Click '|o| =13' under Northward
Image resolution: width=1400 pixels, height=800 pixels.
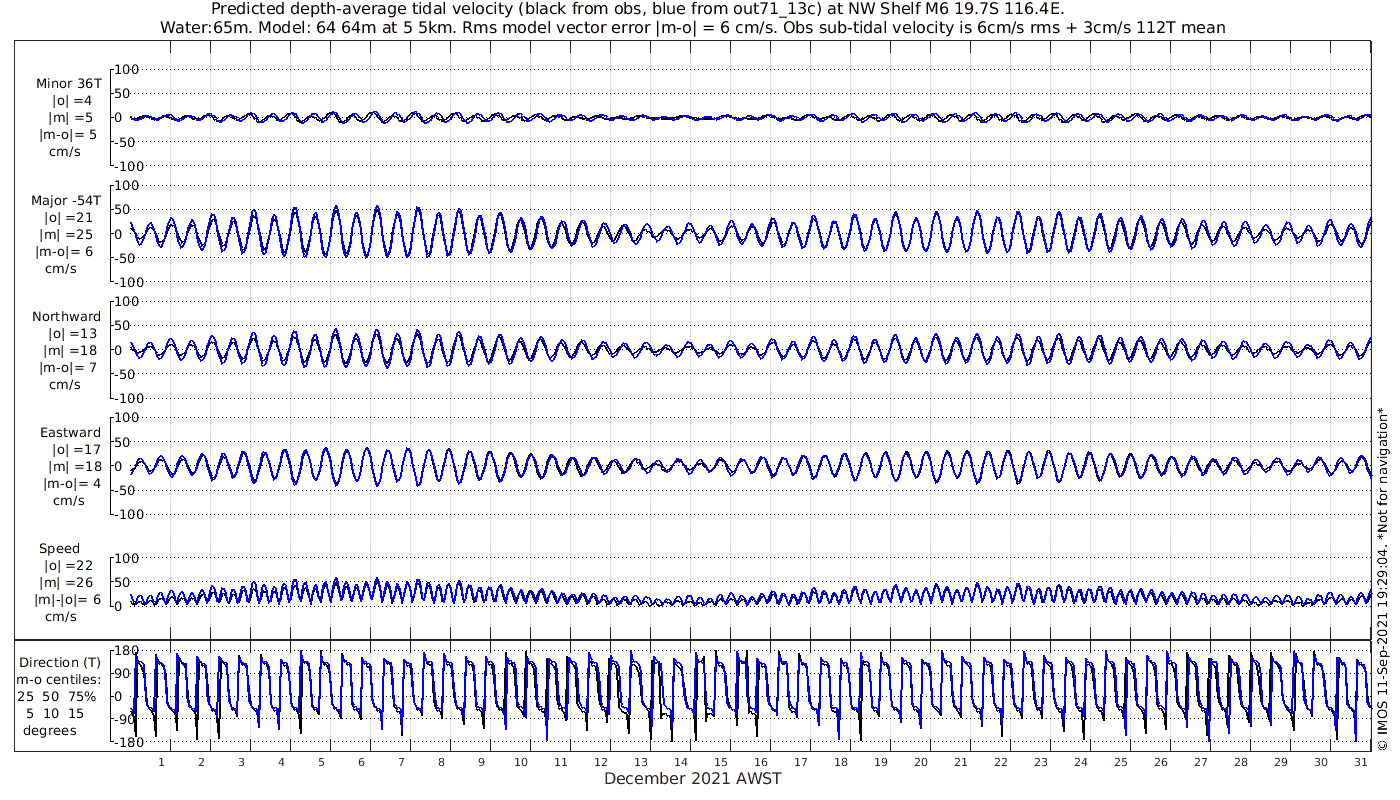click(x=72, y=334)
